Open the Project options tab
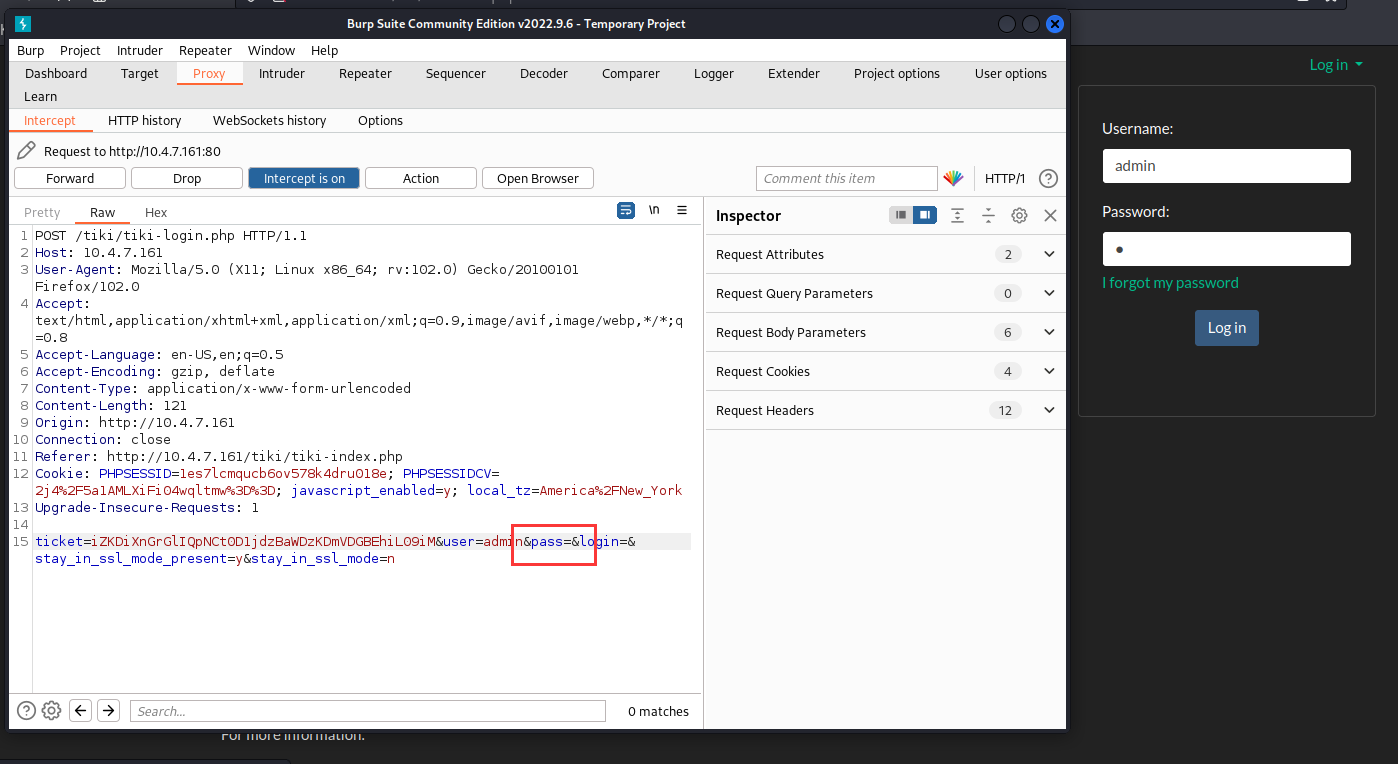 point(897,73)
